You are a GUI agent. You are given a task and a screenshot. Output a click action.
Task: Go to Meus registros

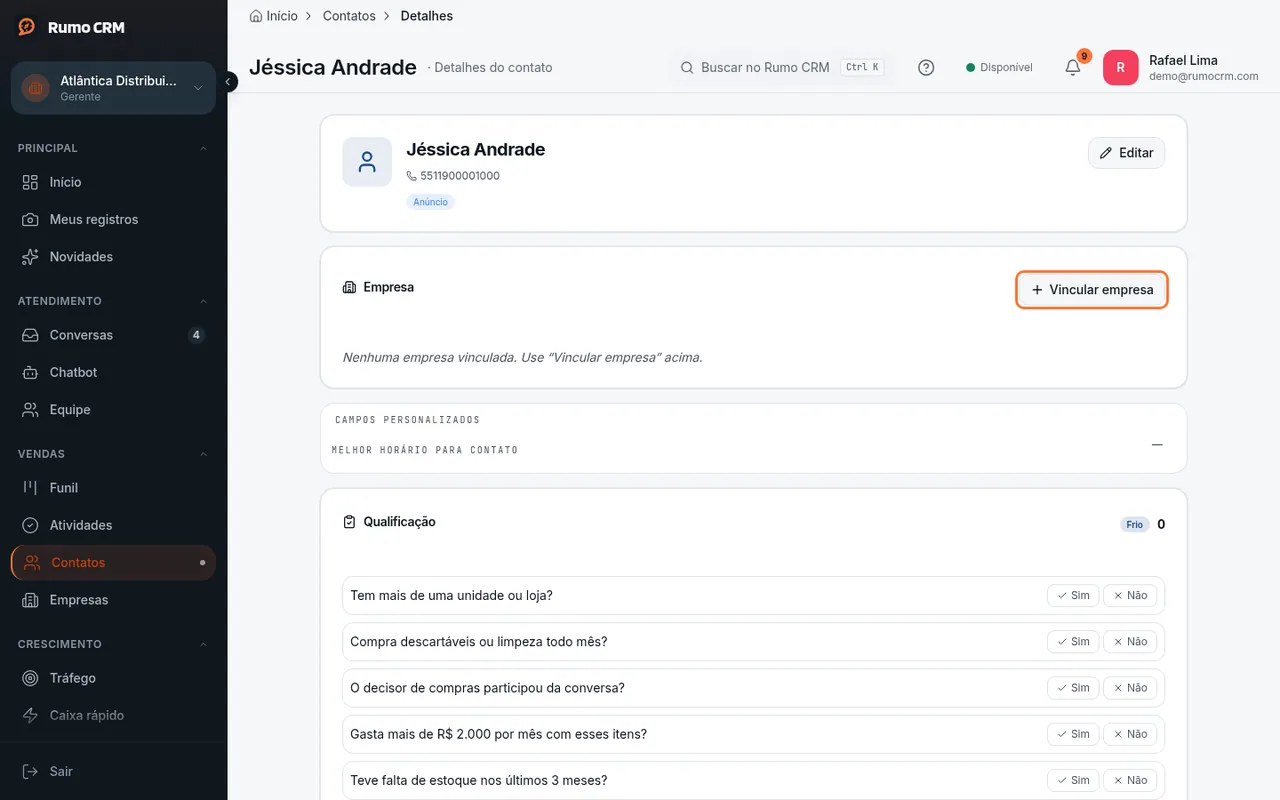113,219
